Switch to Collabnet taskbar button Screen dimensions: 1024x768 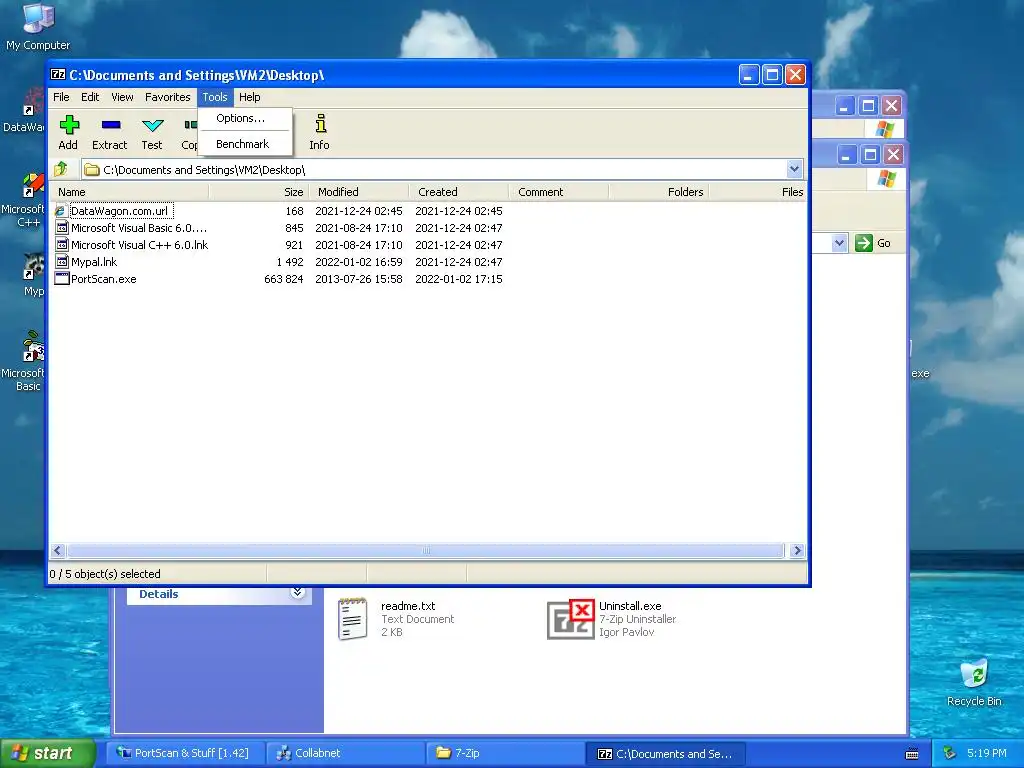tap(345, 753)
